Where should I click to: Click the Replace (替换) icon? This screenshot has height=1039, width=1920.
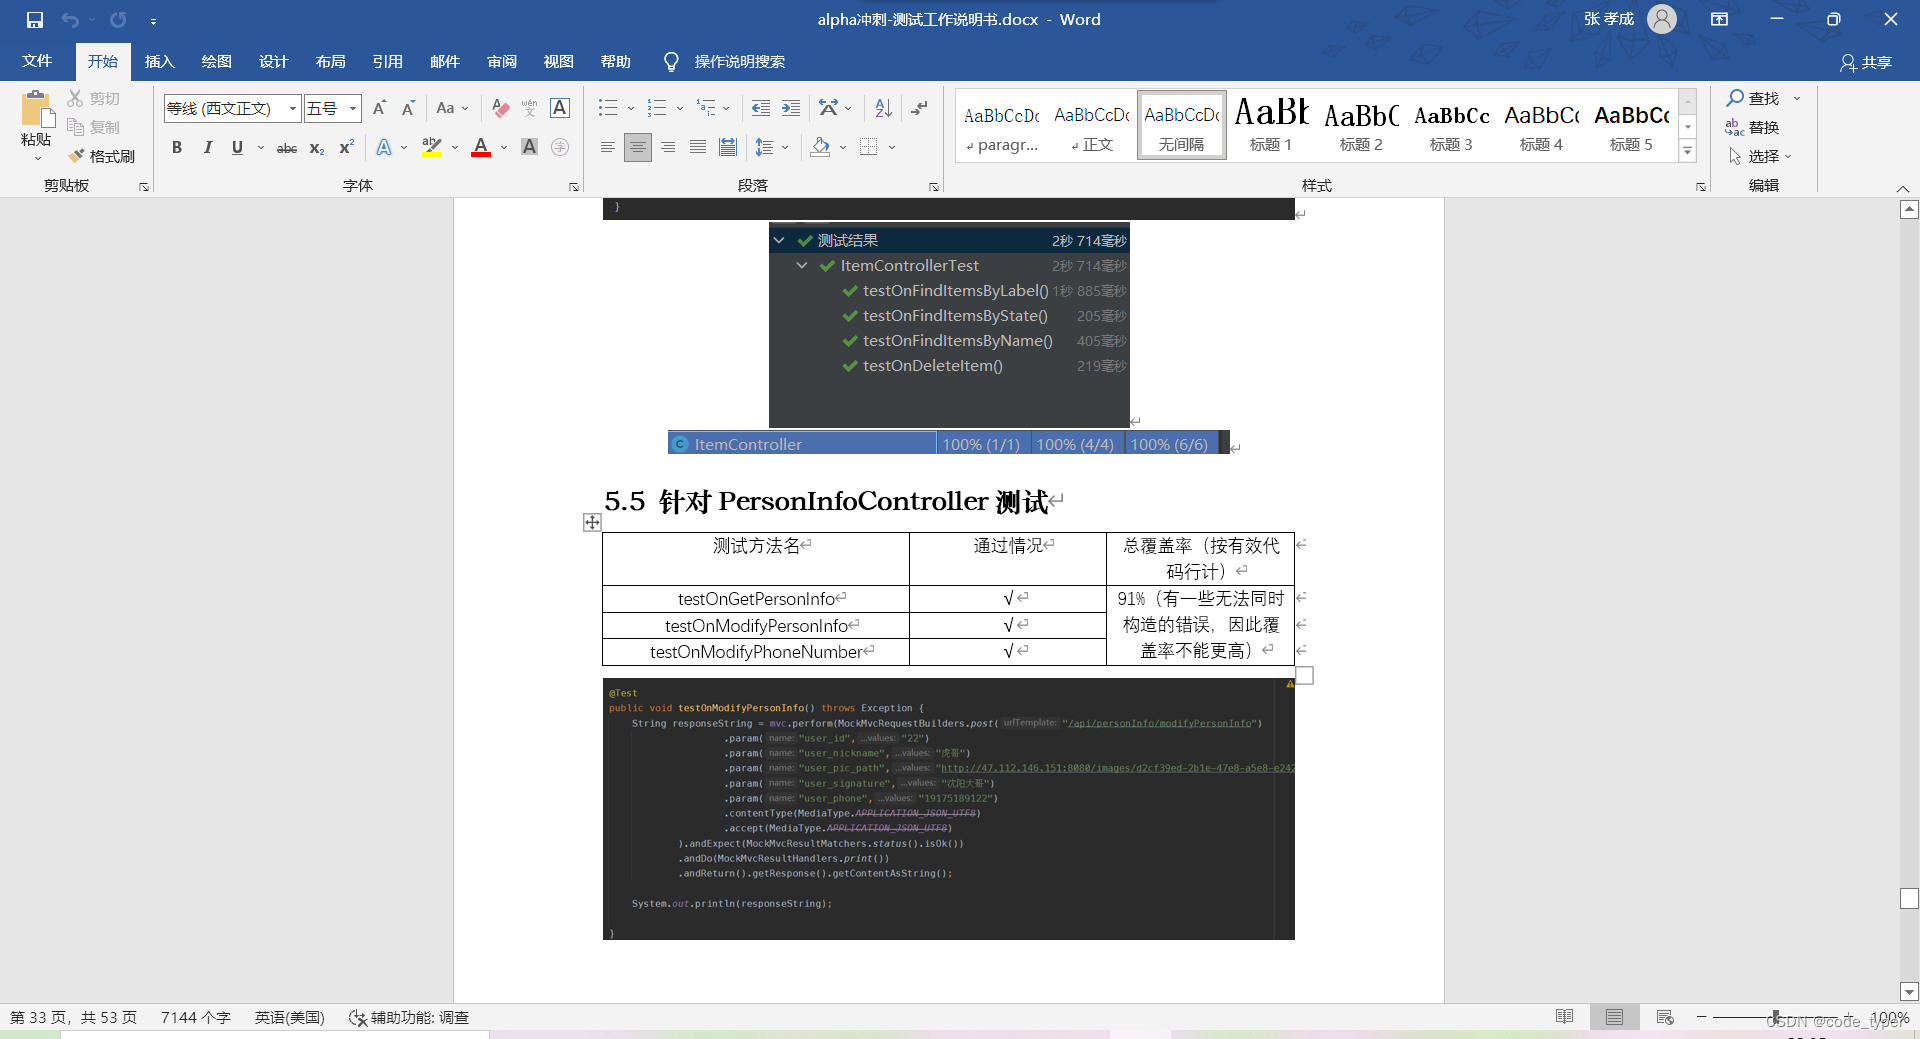pyautogui.click(x=1735, y=127)
